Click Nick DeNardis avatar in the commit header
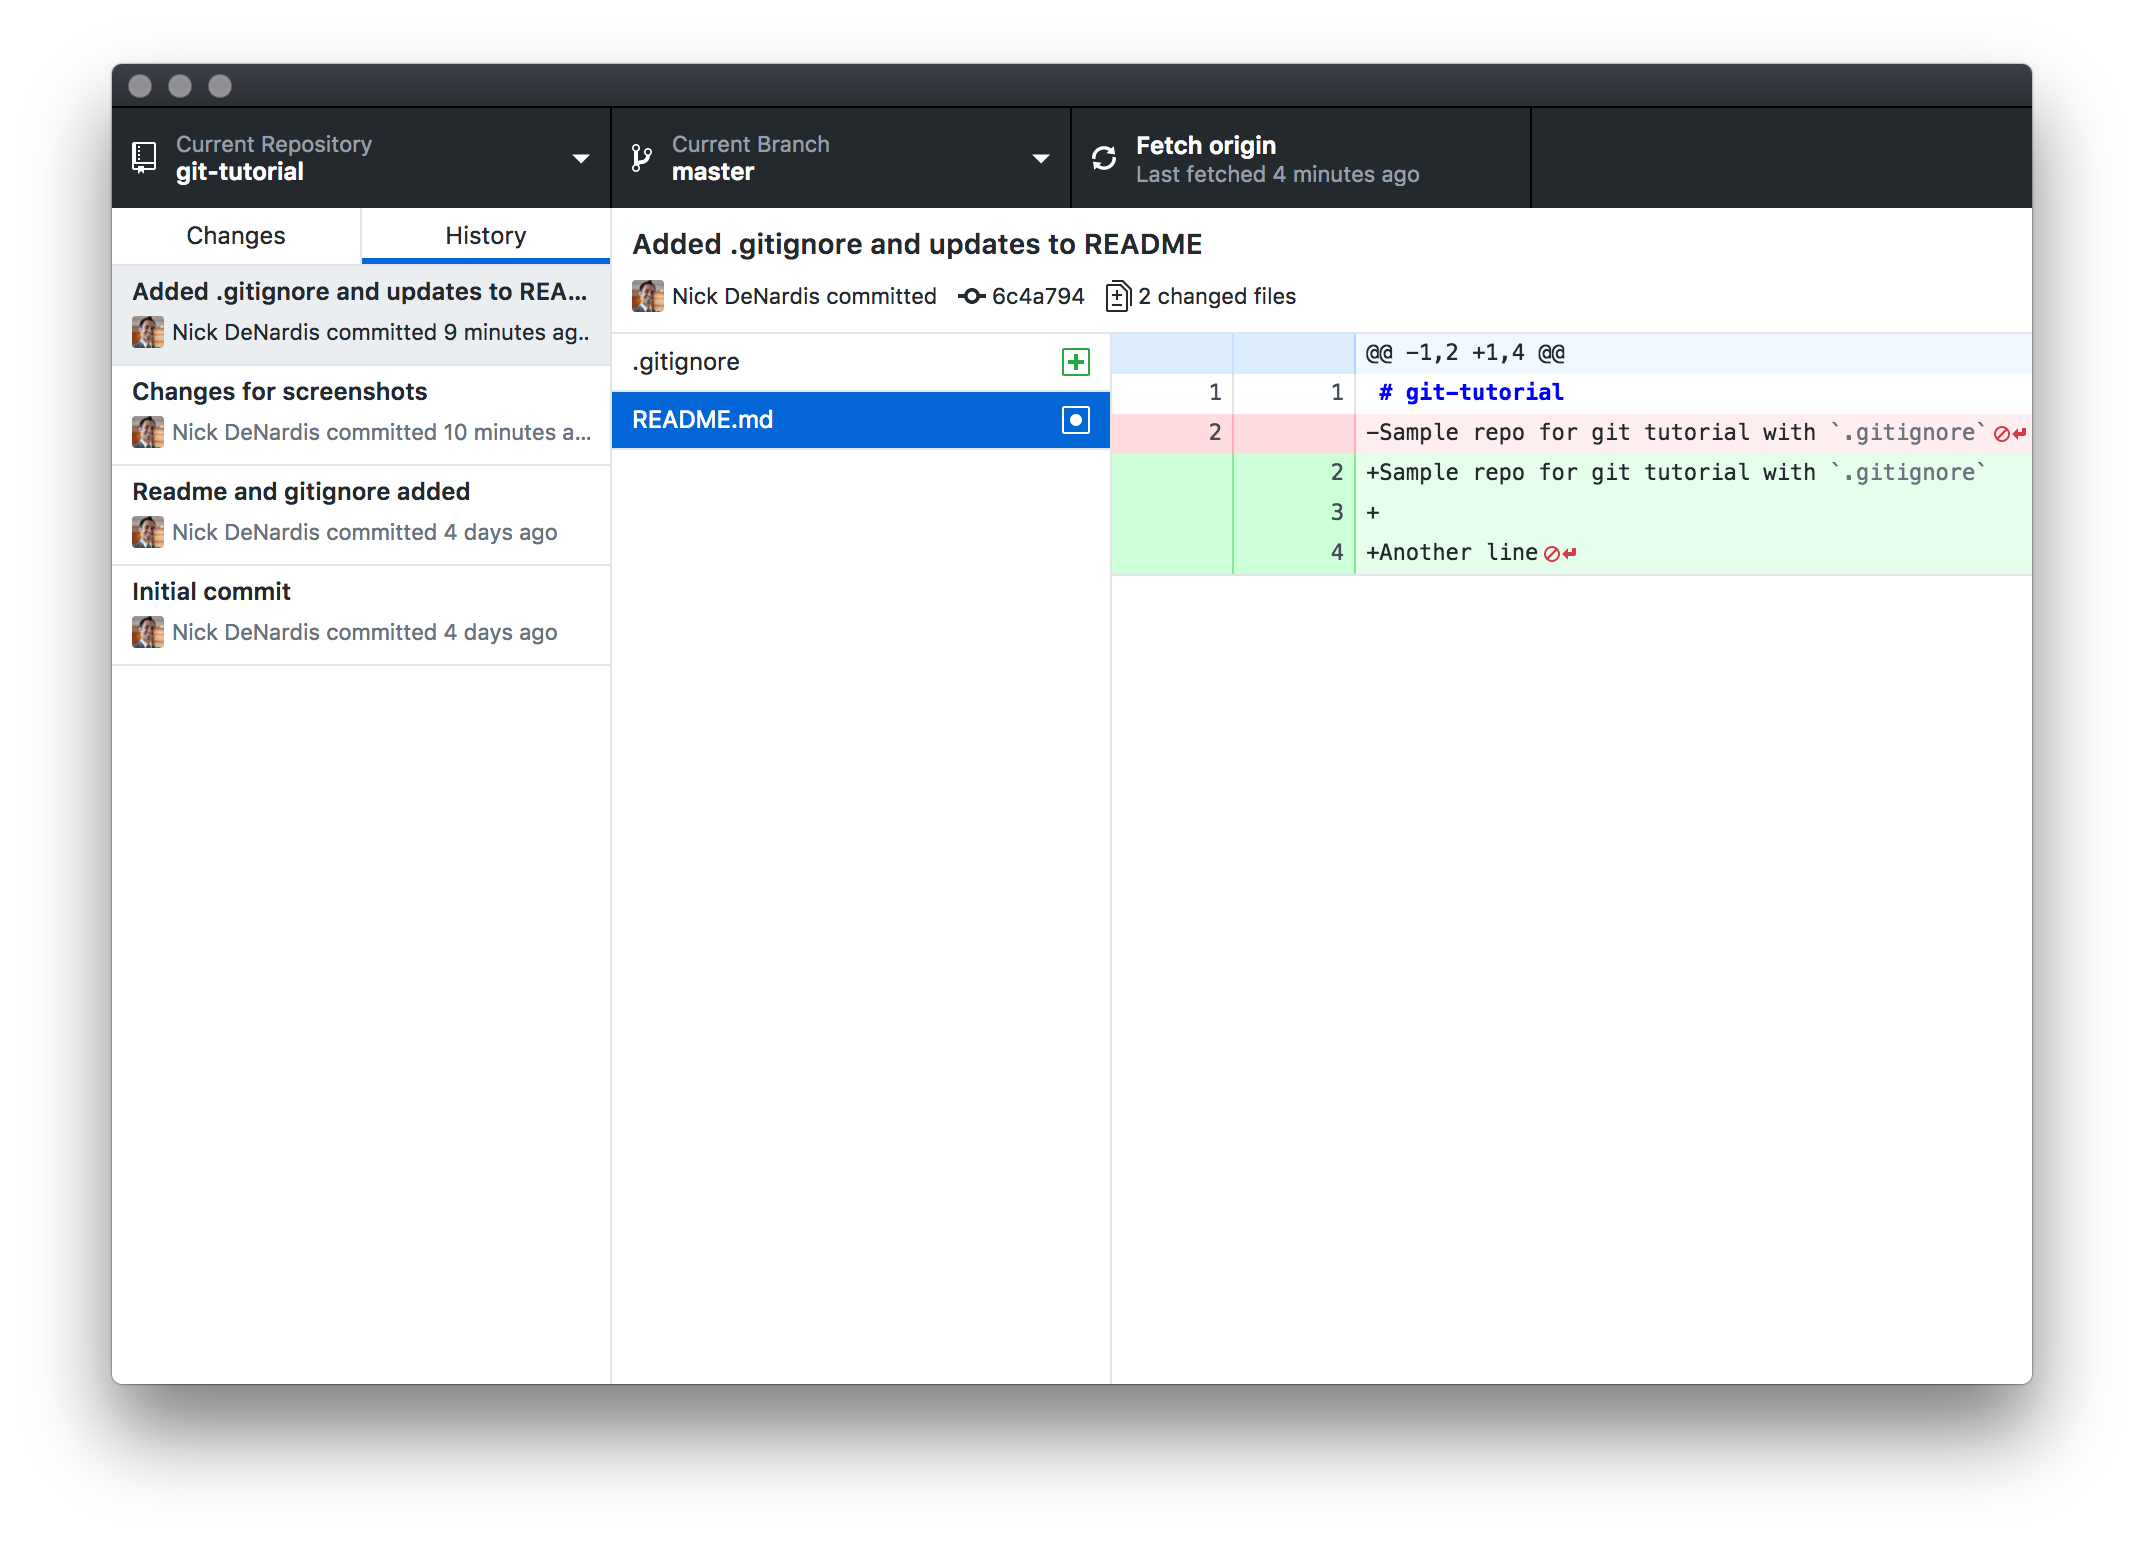 (647, 296)
